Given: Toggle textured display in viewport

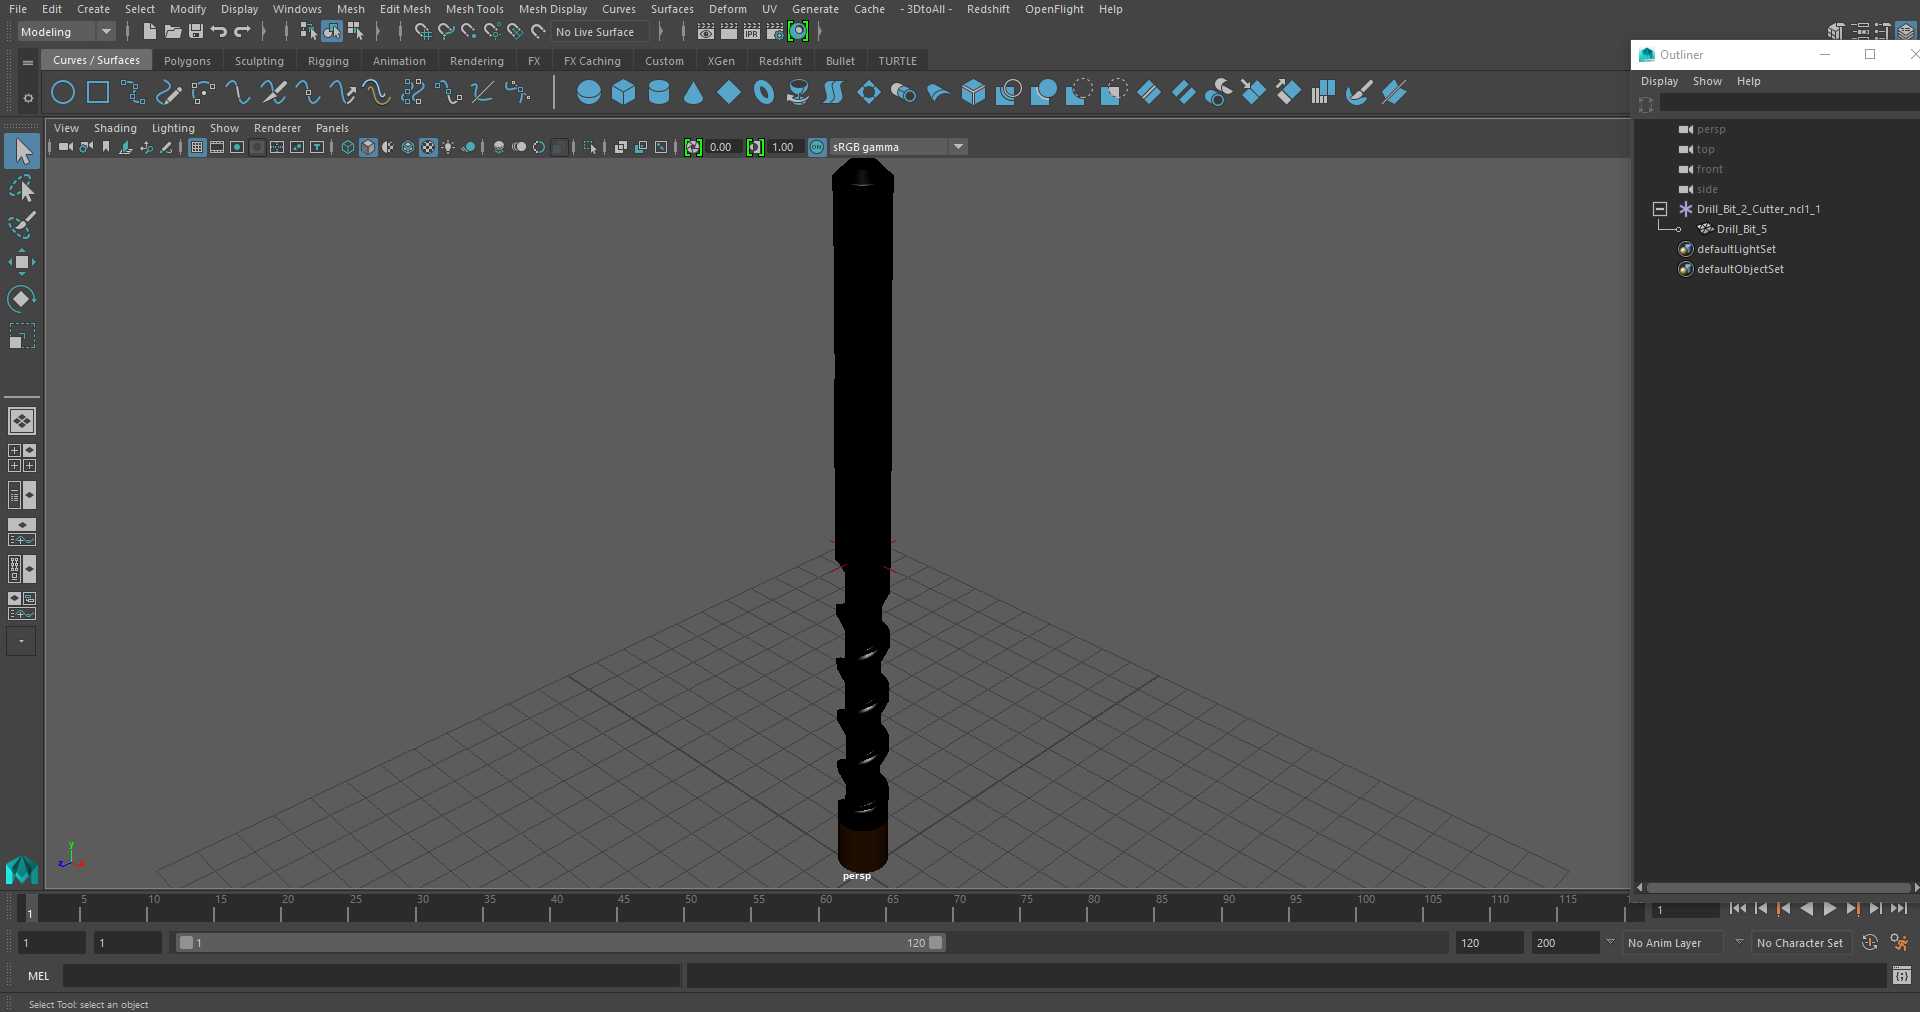Looking at the screenshot, I should click(428, 147).
